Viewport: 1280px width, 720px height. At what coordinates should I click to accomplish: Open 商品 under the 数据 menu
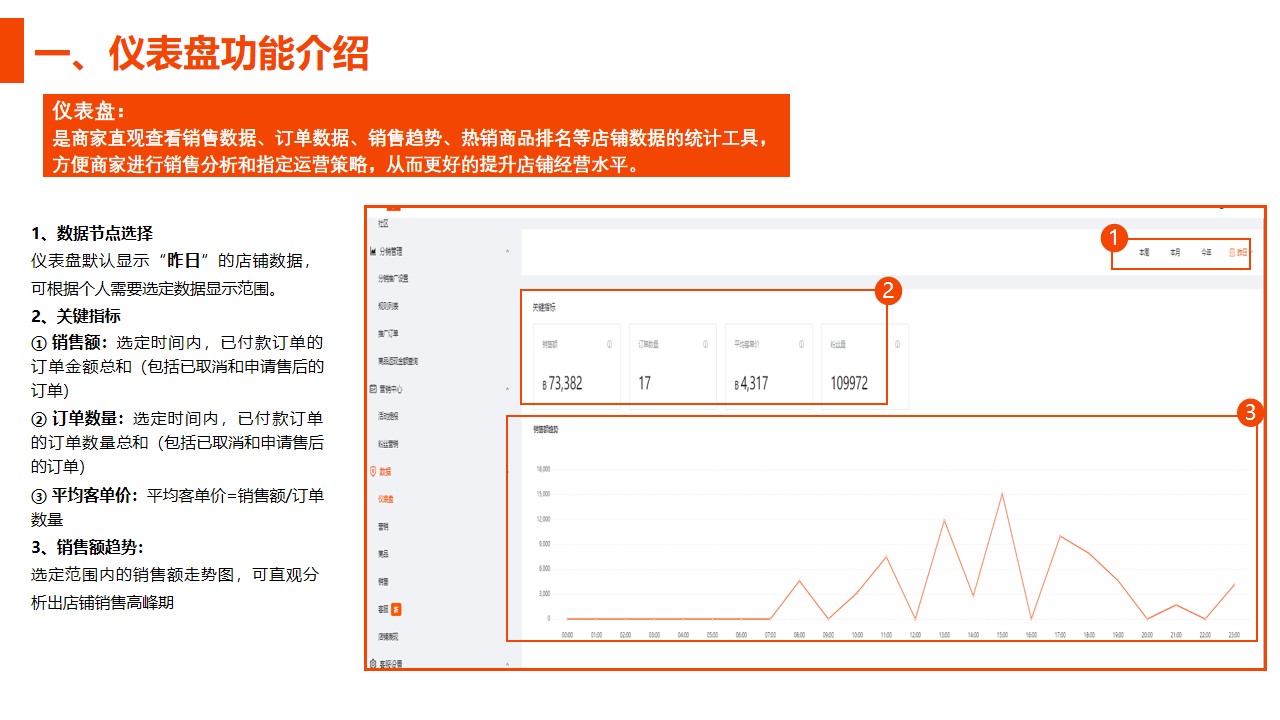click(x=383, y=554)
